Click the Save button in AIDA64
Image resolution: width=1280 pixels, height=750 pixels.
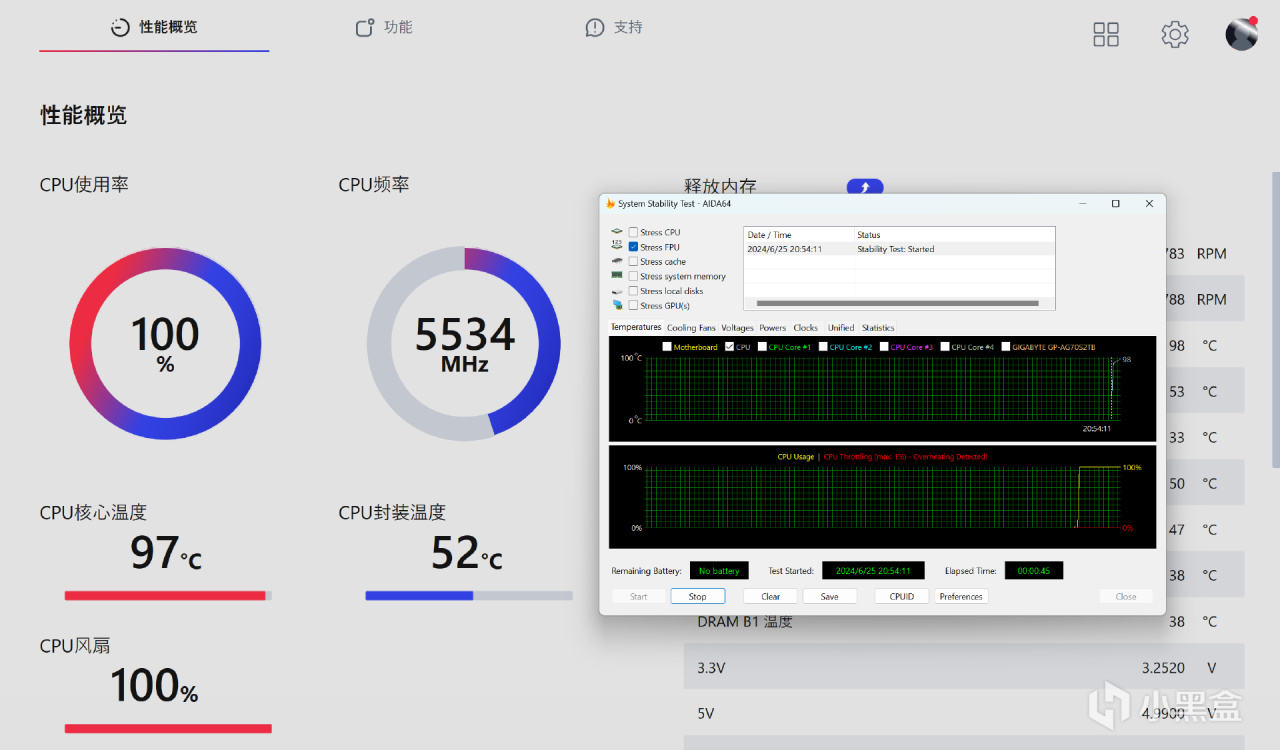pyautogui.click(x=830, y=597)
